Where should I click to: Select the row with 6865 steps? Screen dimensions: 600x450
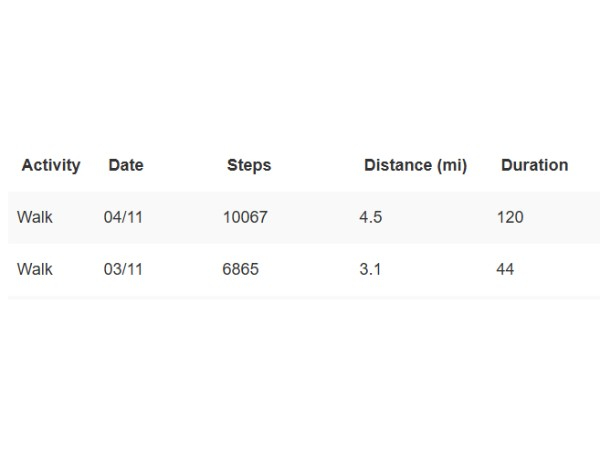(x=300, y=270)
